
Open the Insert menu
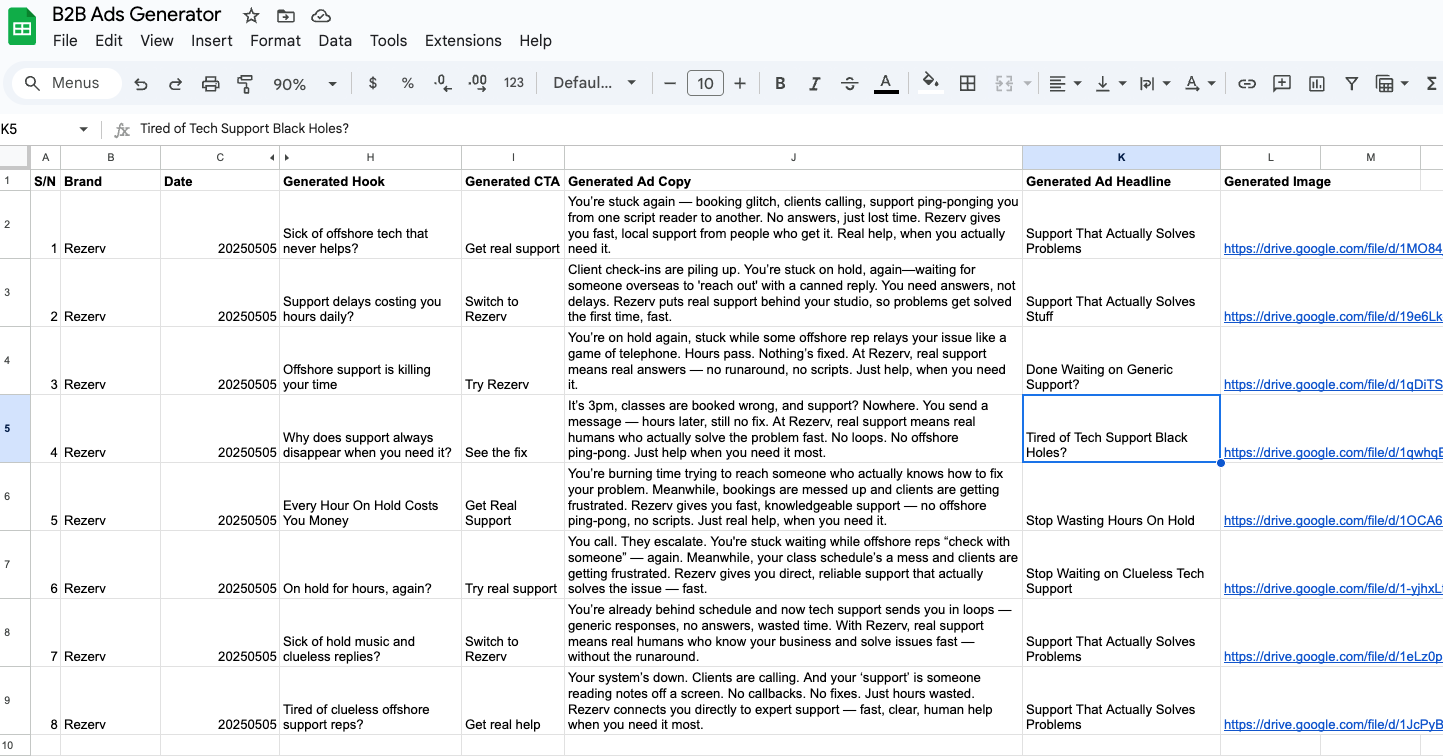212,41
